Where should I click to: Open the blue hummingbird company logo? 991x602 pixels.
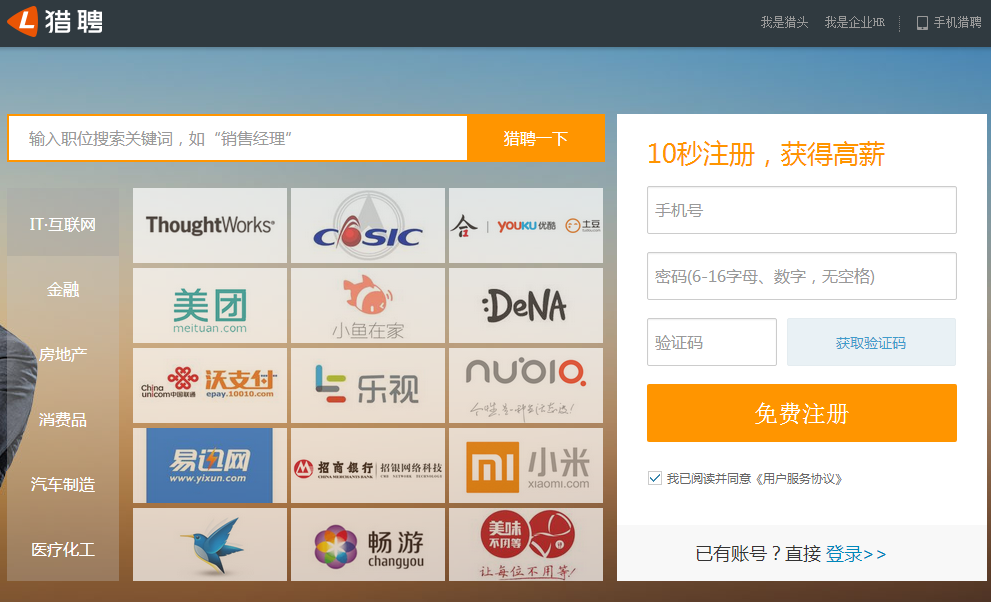210,545
